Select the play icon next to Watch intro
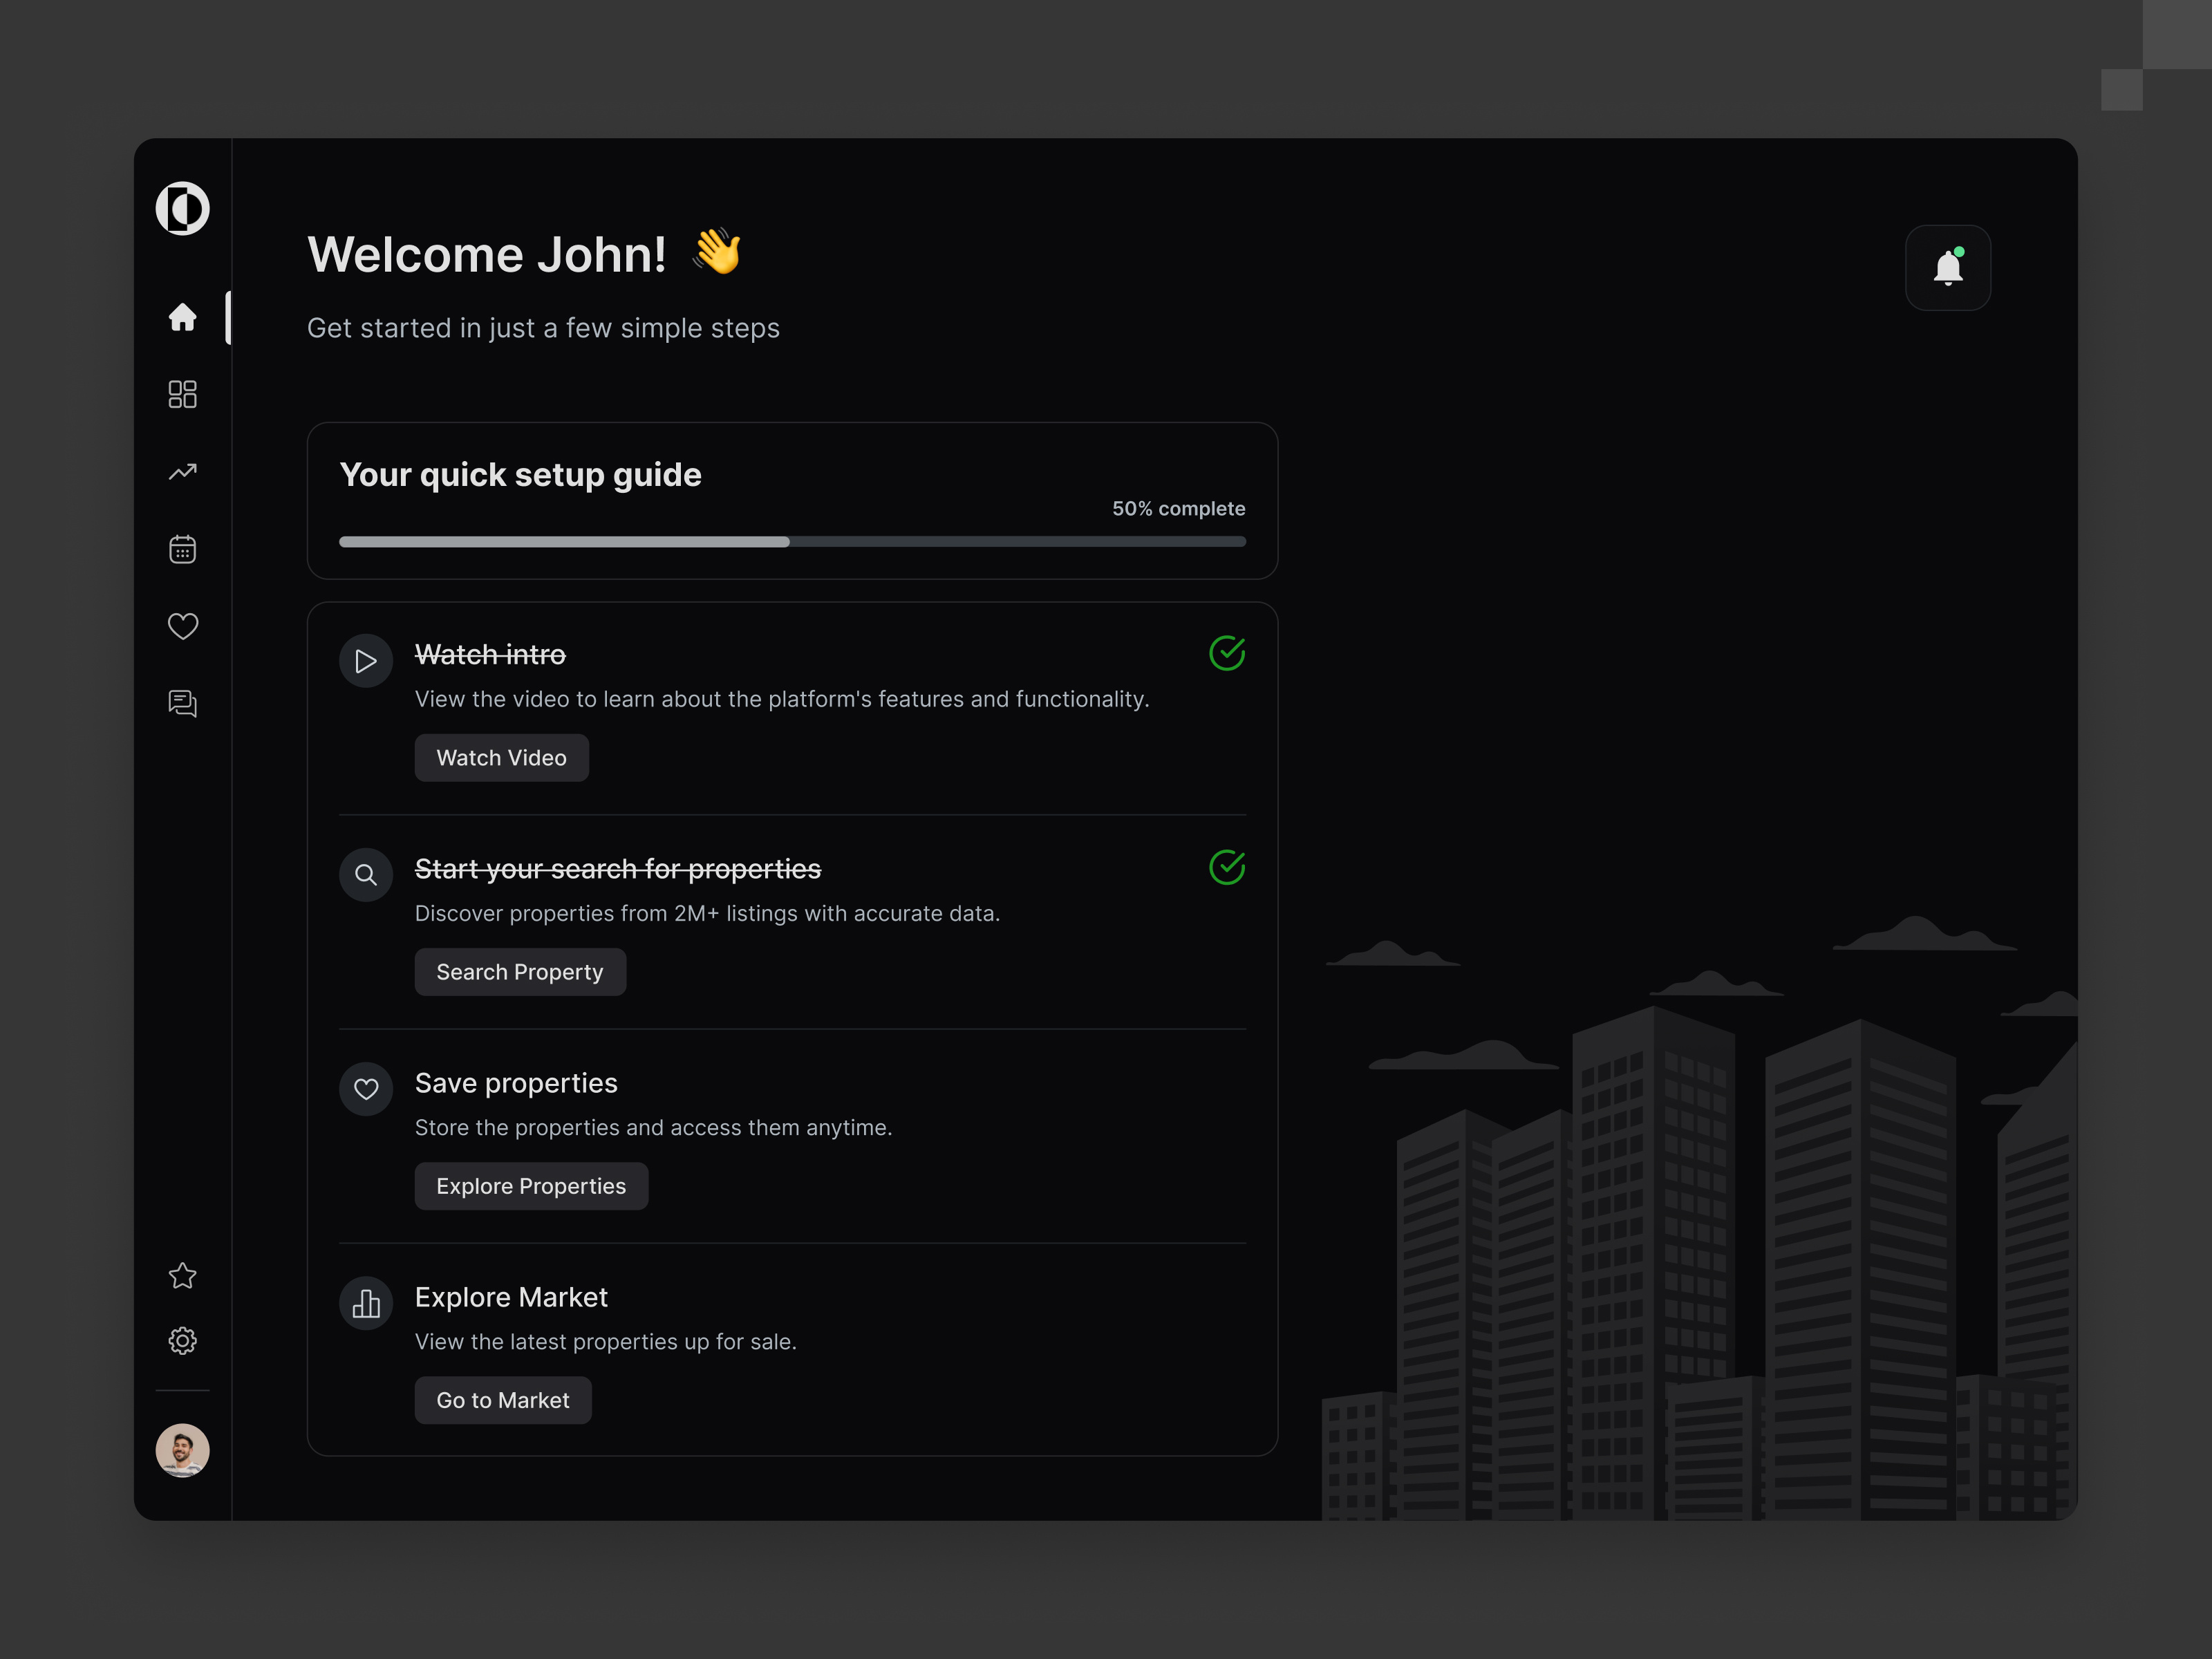This screenshot has height=1659, width=2212. pos(365,660)
